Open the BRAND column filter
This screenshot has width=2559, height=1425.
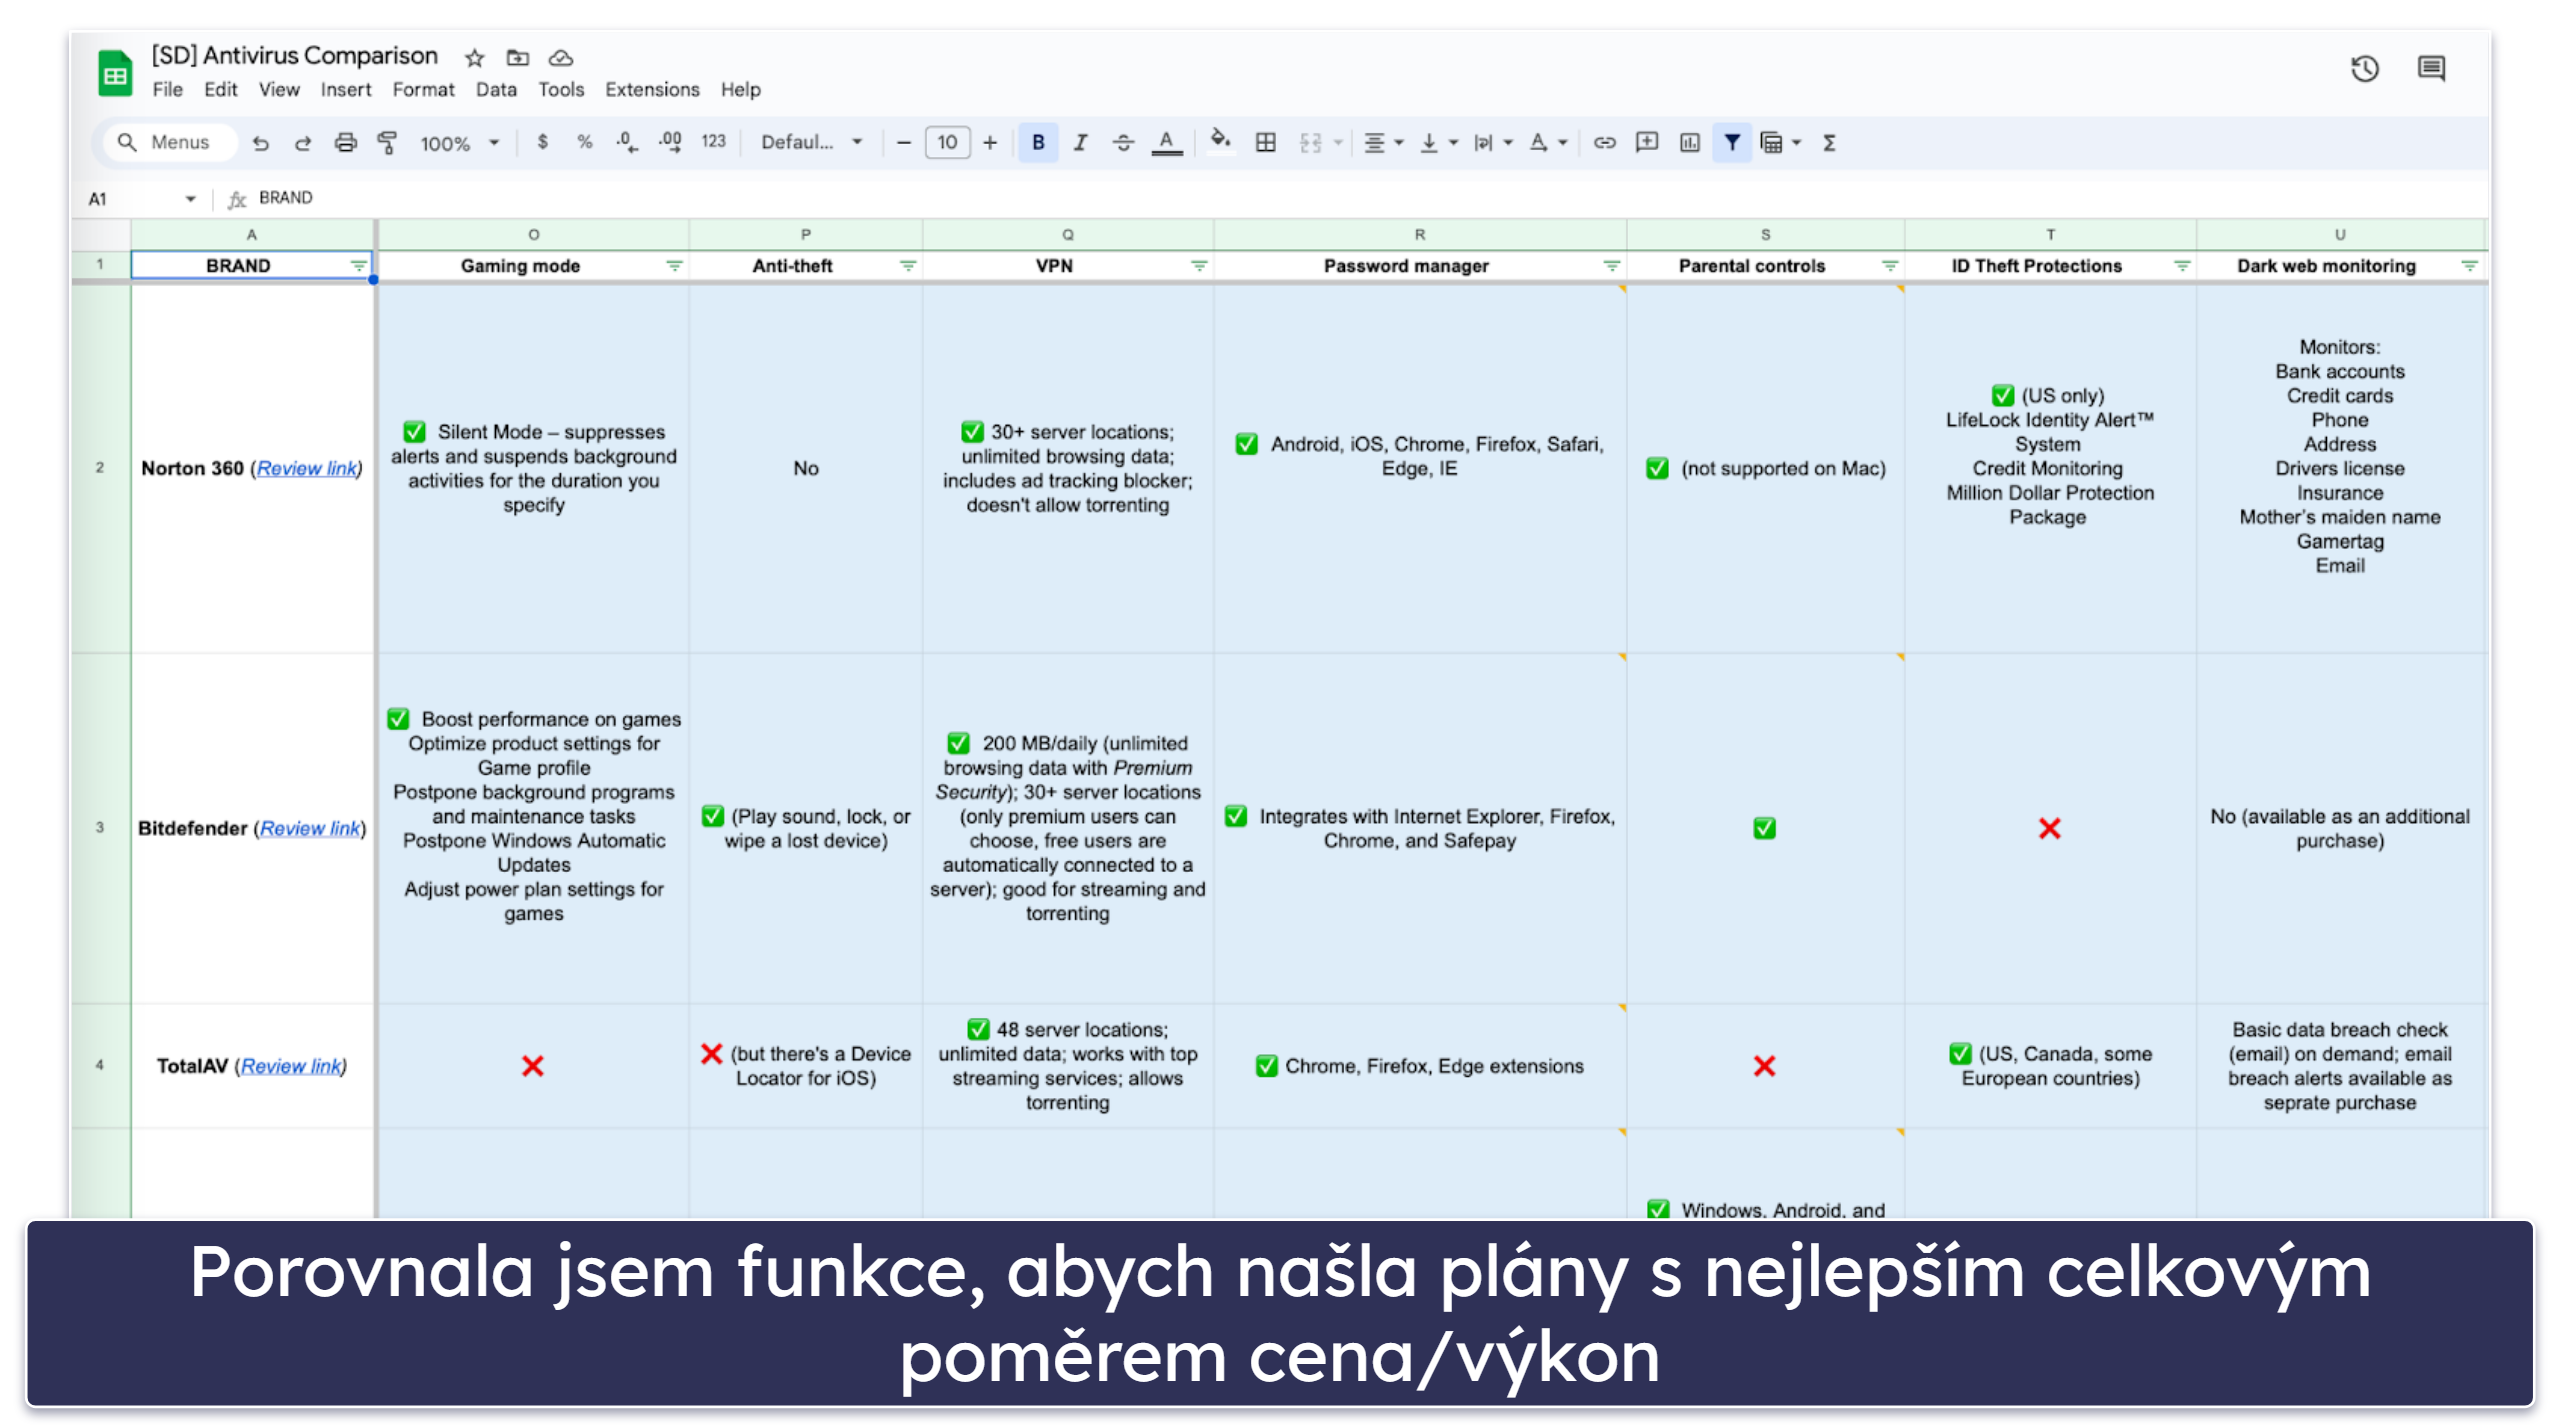point(358,266)
